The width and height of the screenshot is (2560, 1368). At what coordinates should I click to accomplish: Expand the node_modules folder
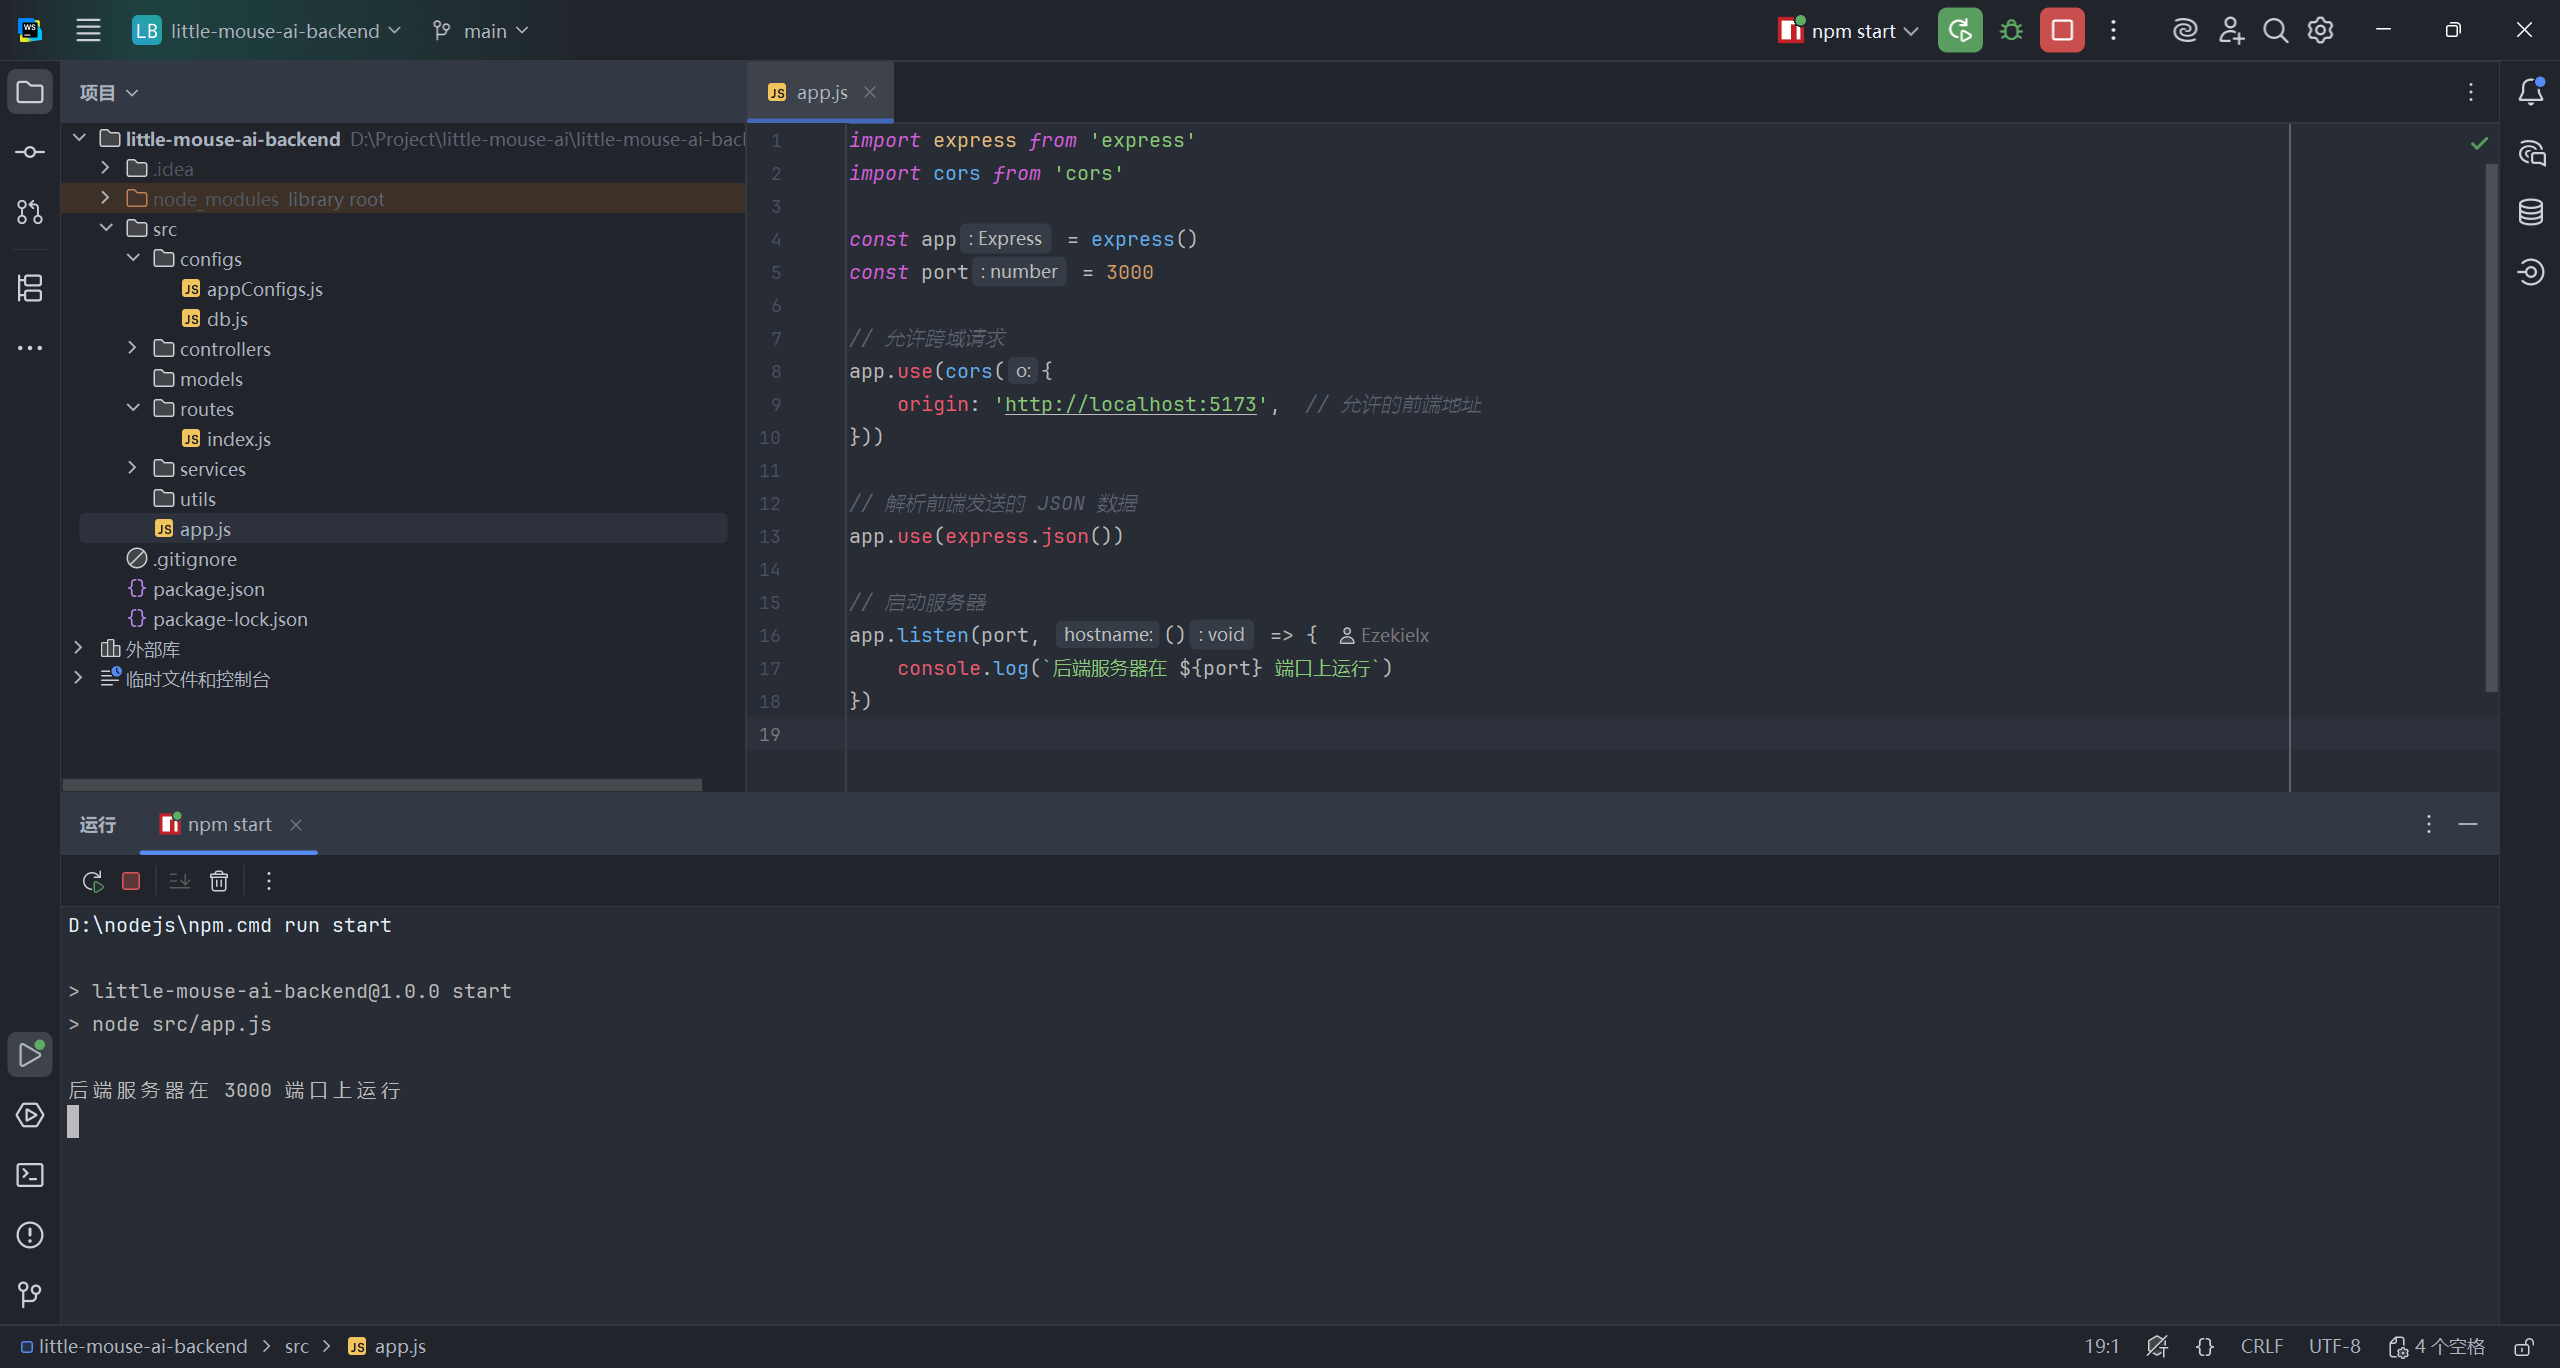click(x=105, y=198)
